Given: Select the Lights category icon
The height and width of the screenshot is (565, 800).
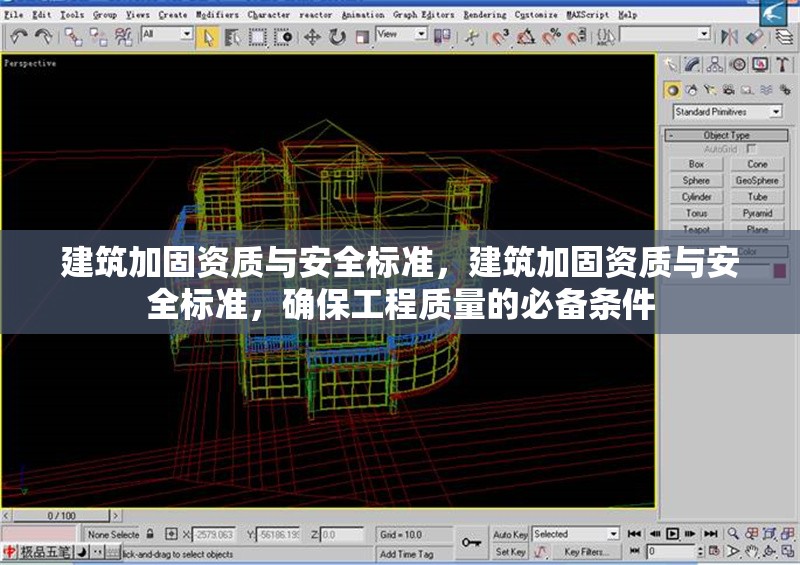Looking at the screenshot, I should 710,90.
